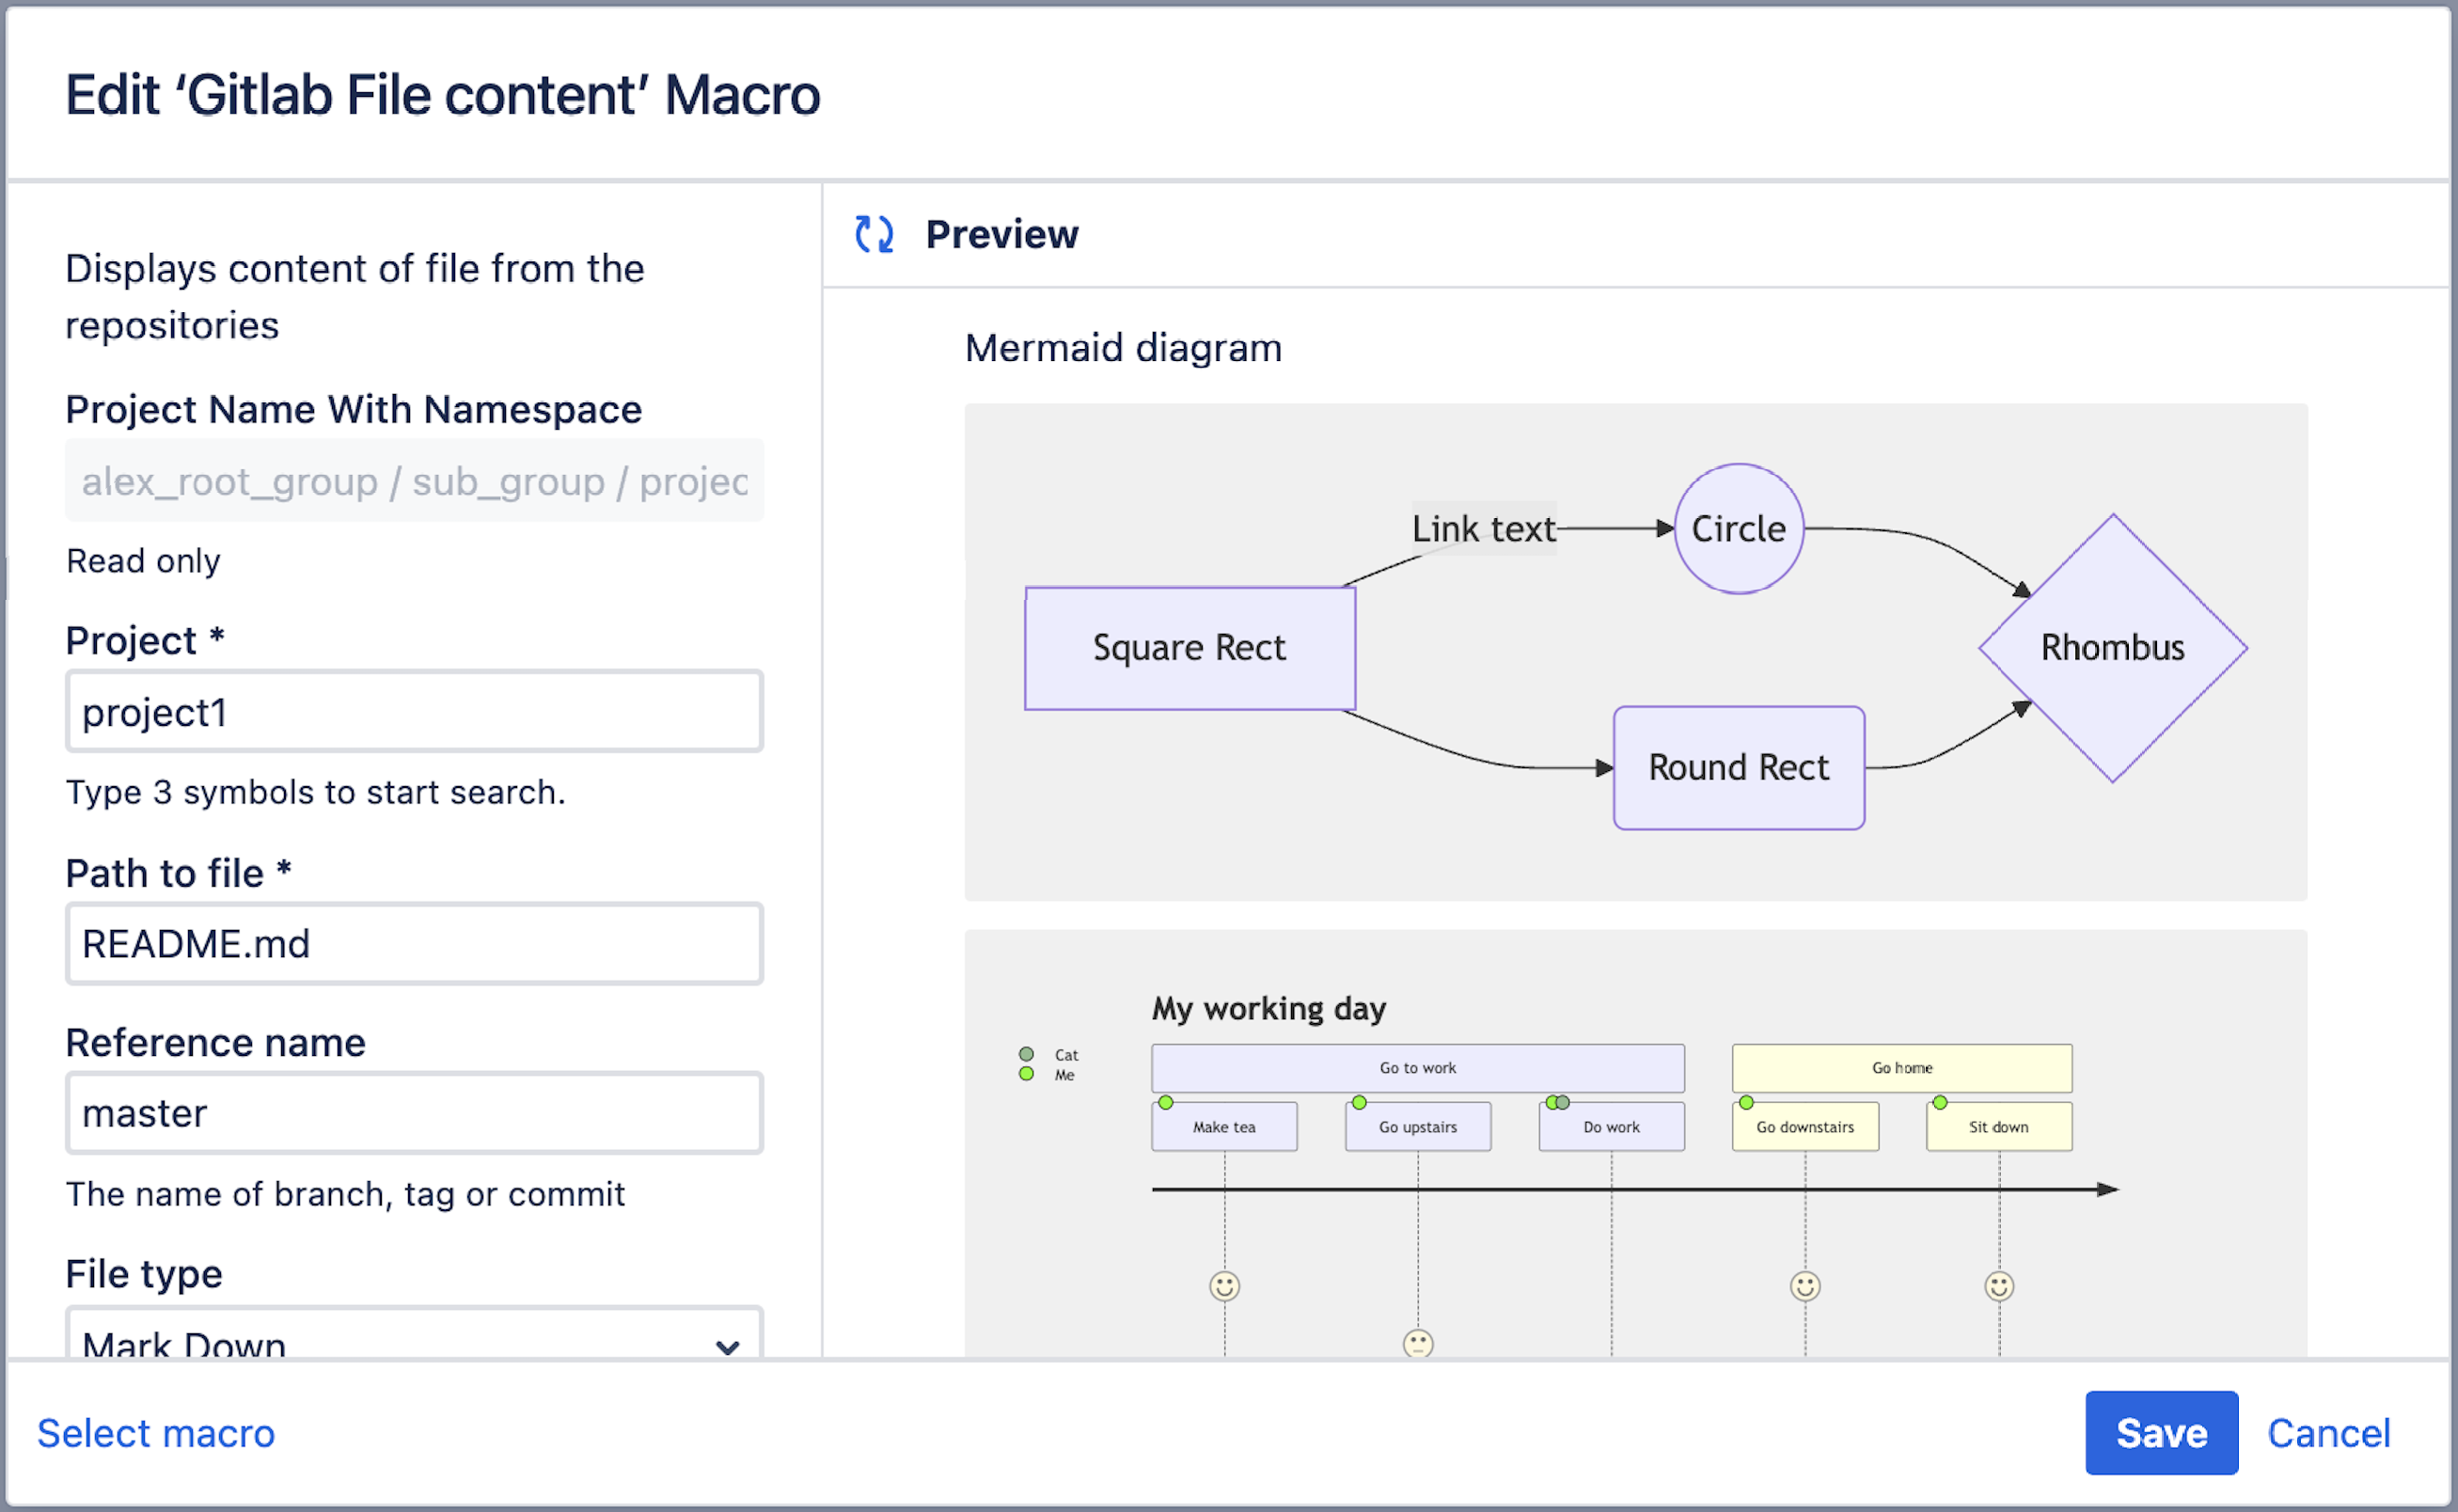This screenshot has height=1512, width=2458.
Task: Open the File type dropdown chevron
Action: click(x=728, y=1345)
